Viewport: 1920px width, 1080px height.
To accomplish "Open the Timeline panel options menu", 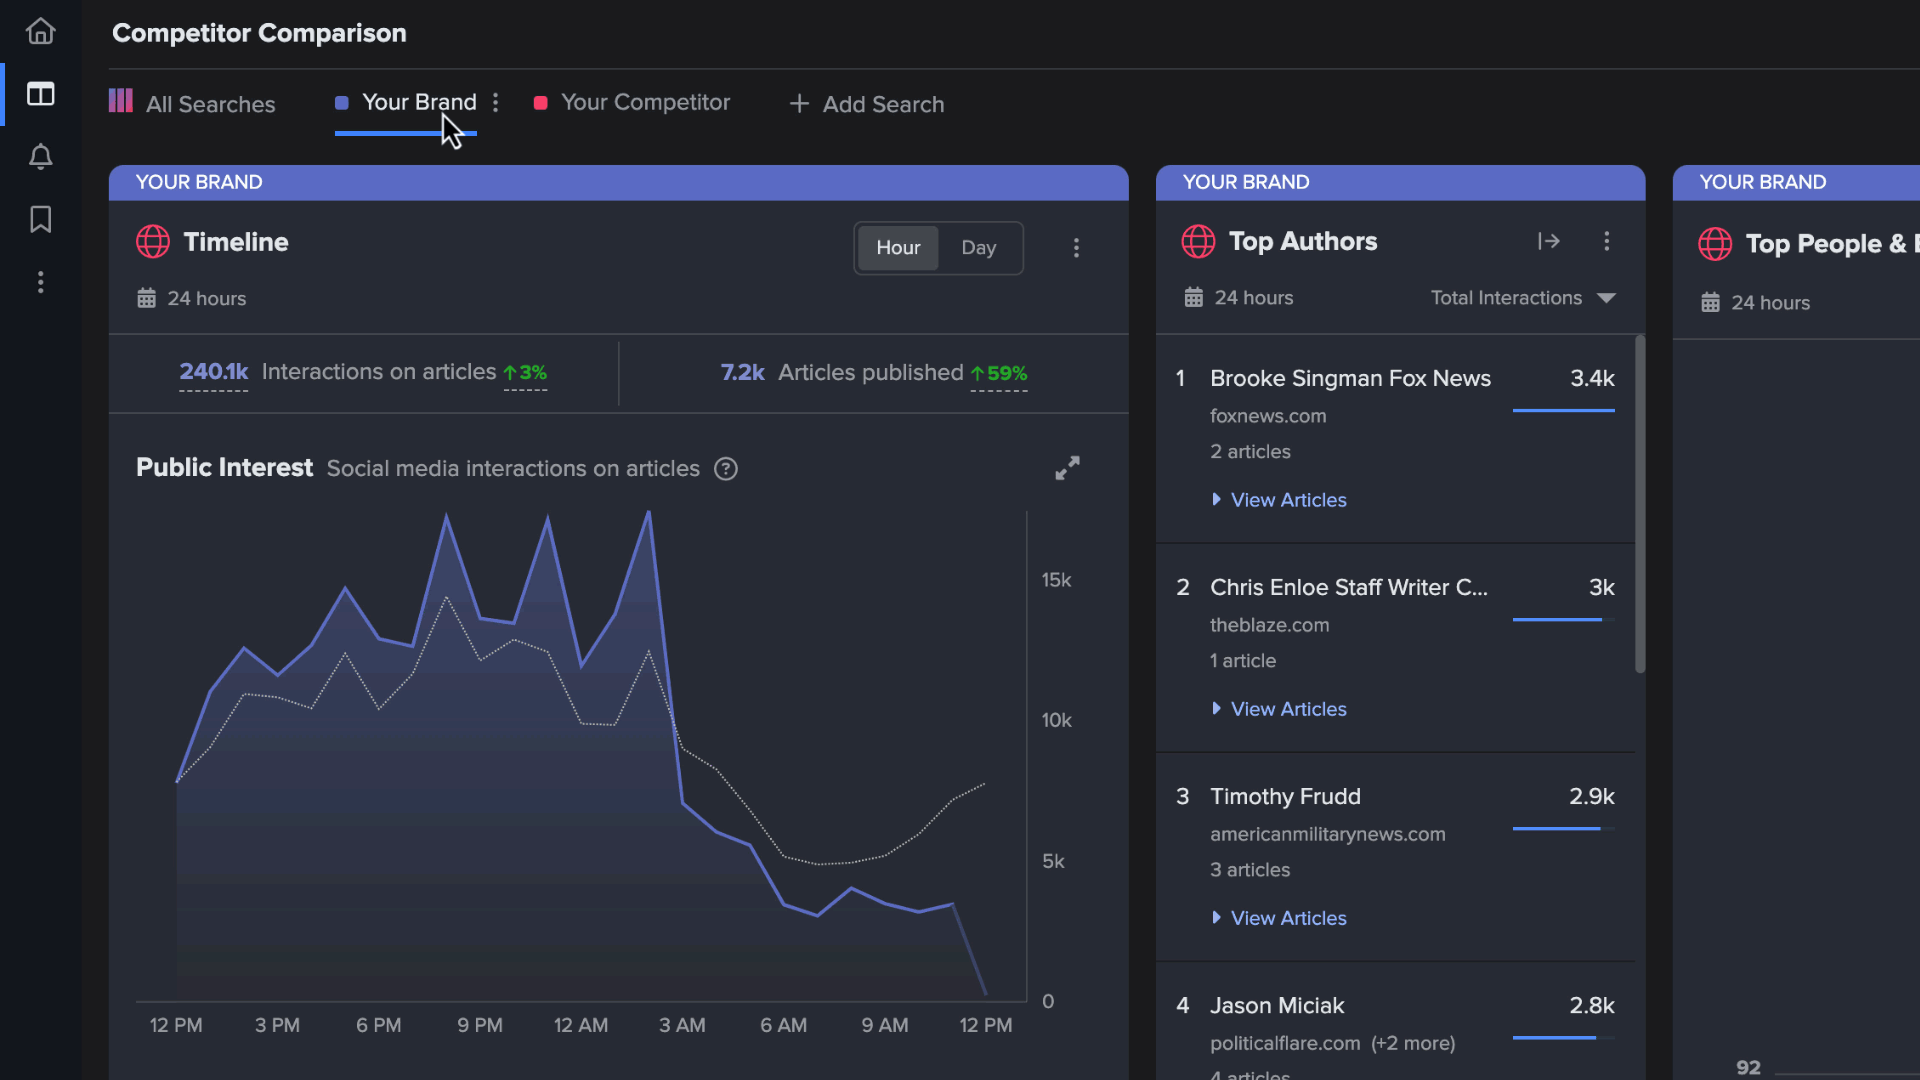I will (1077, 247).
